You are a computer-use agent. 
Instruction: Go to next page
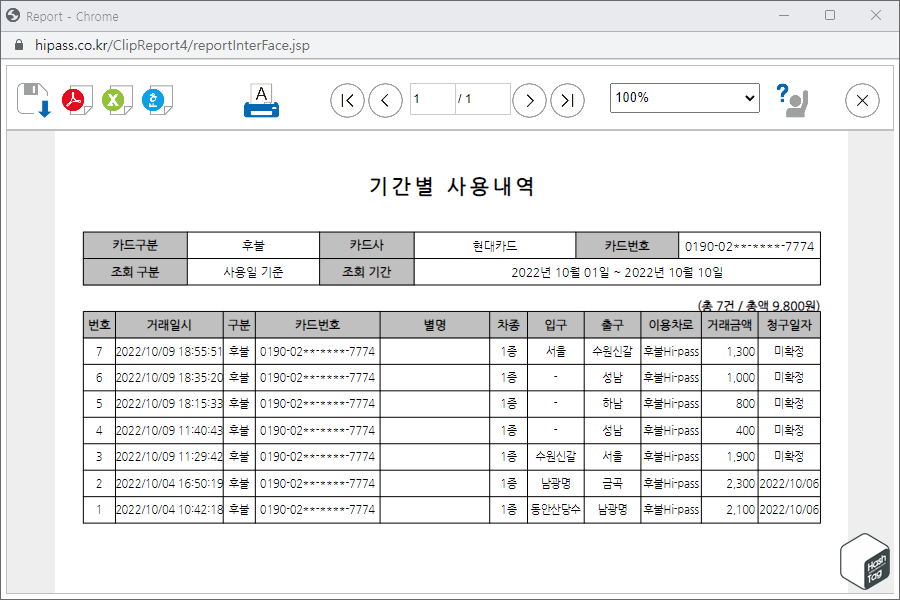point(529,100)
